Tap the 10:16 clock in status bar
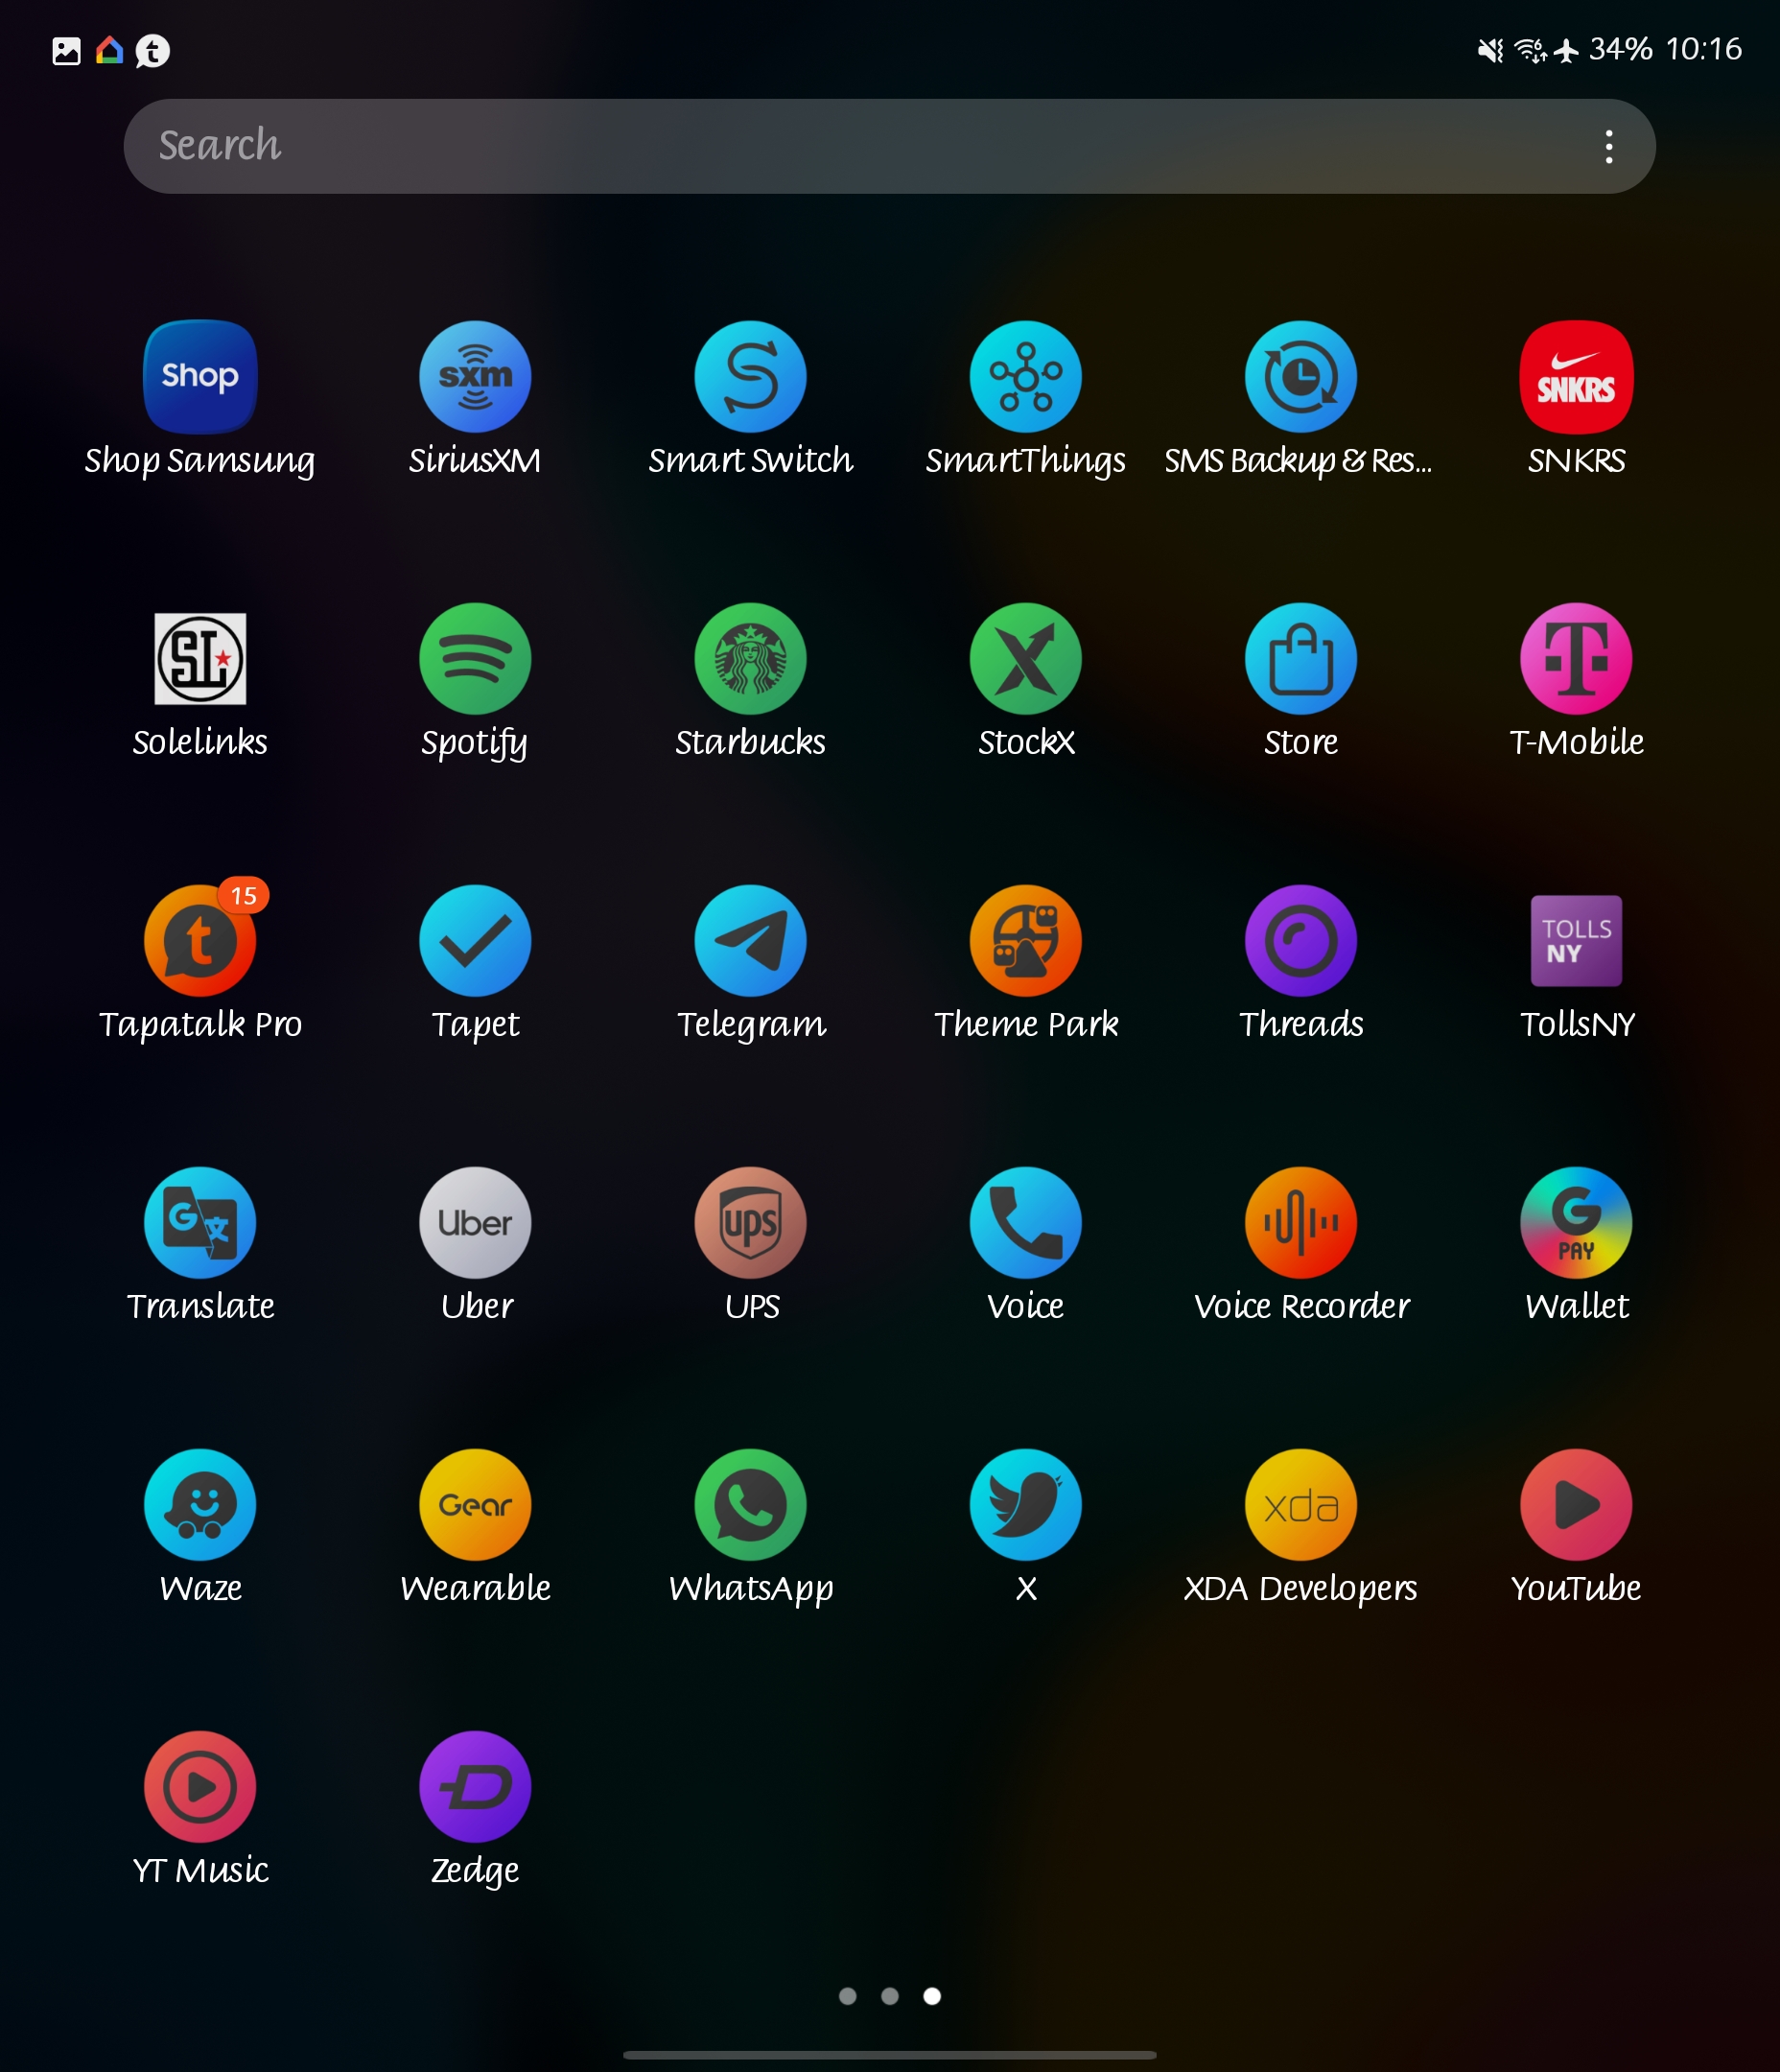Viewport: 1780px width, 2072px height. point(1704,49)
